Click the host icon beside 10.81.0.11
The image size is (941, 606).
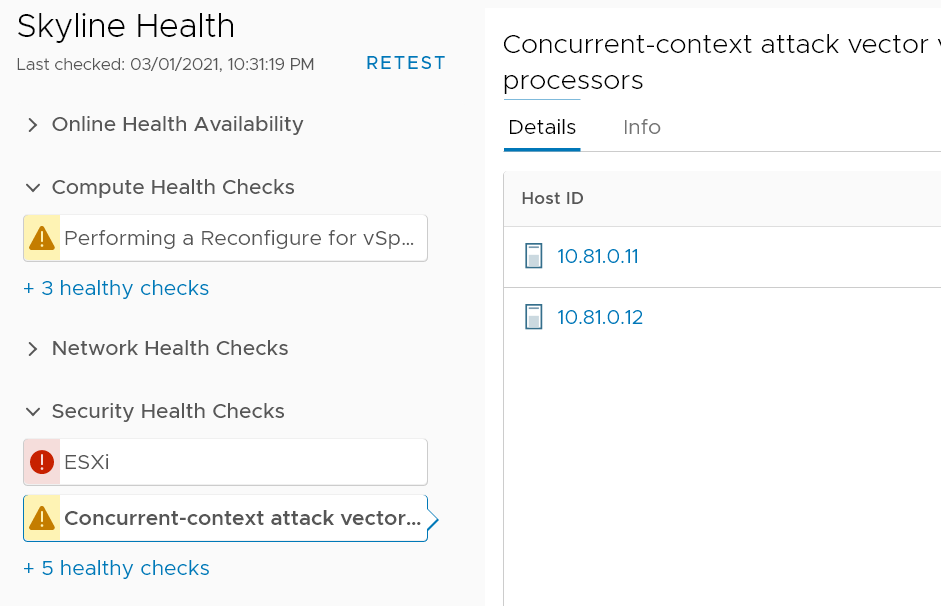(534, 256)
